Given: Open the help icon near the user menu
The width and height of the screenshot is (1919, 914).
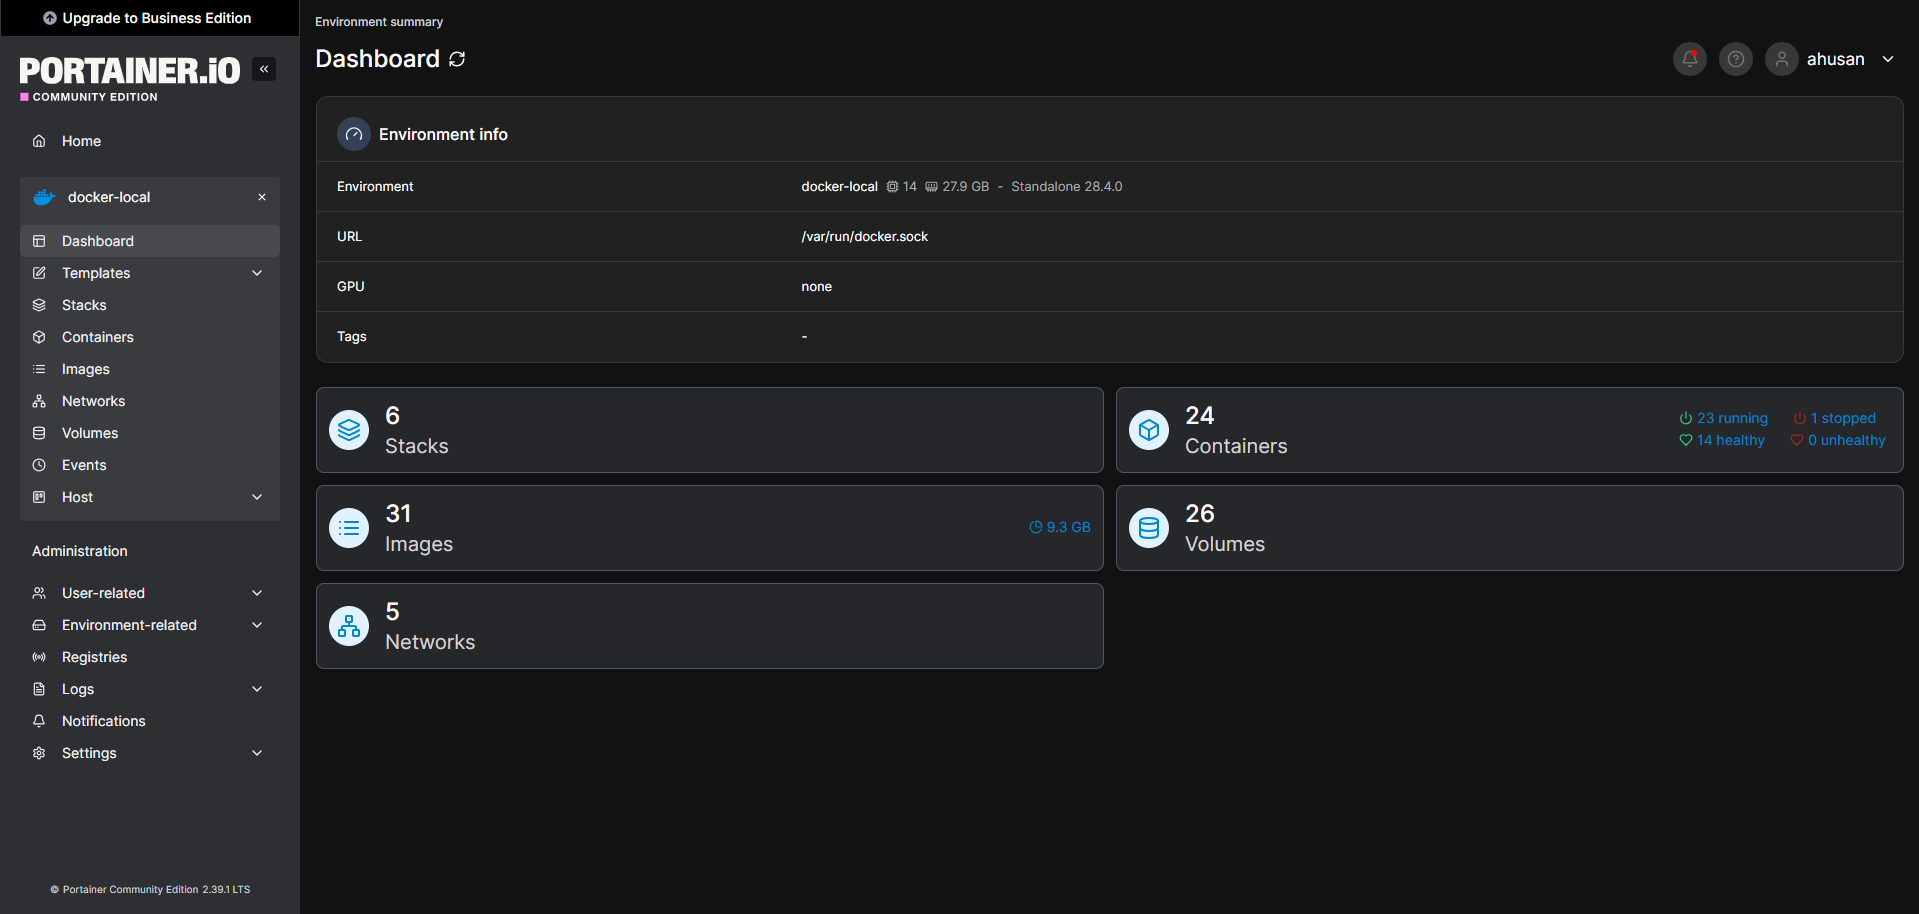Looking at the screenshot, I should click(1735, 59).
